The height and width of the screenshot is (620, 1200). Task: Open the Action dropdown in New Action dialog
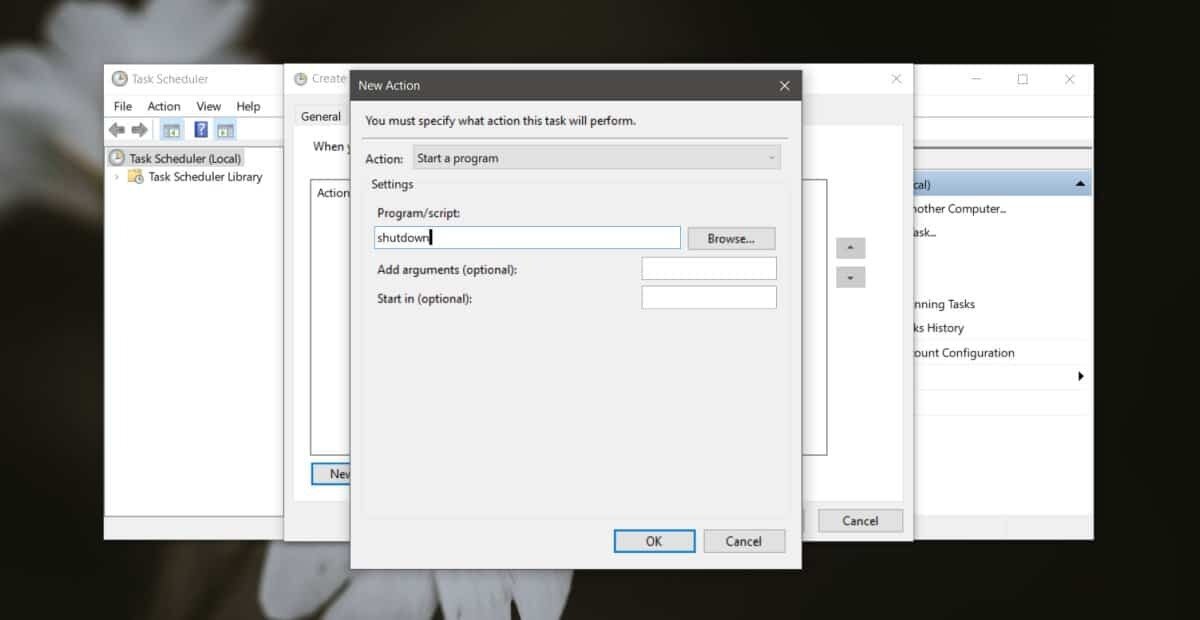click(770, 157)
